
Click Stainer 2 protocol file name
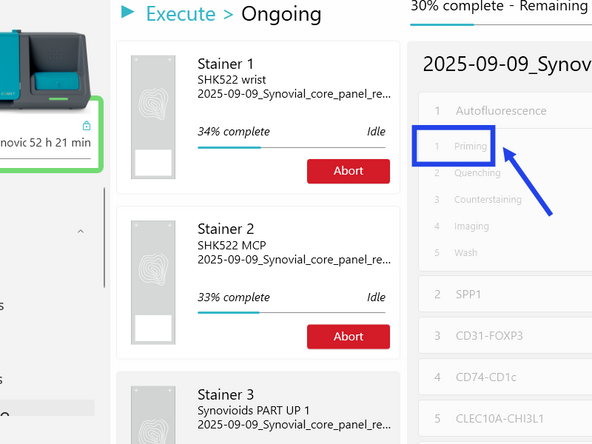point(294,260)
